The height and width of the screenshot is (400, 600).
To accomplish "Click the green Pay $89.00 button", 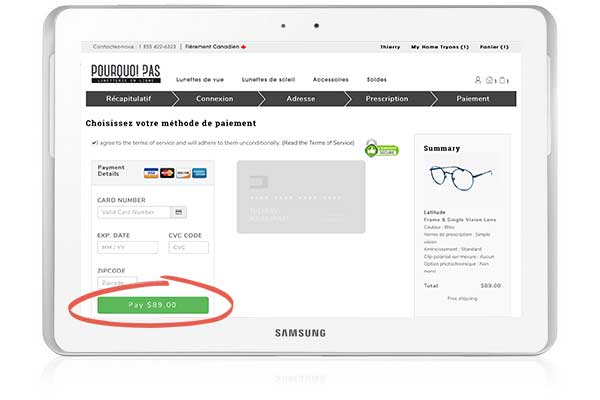I will tap(153, 305).
